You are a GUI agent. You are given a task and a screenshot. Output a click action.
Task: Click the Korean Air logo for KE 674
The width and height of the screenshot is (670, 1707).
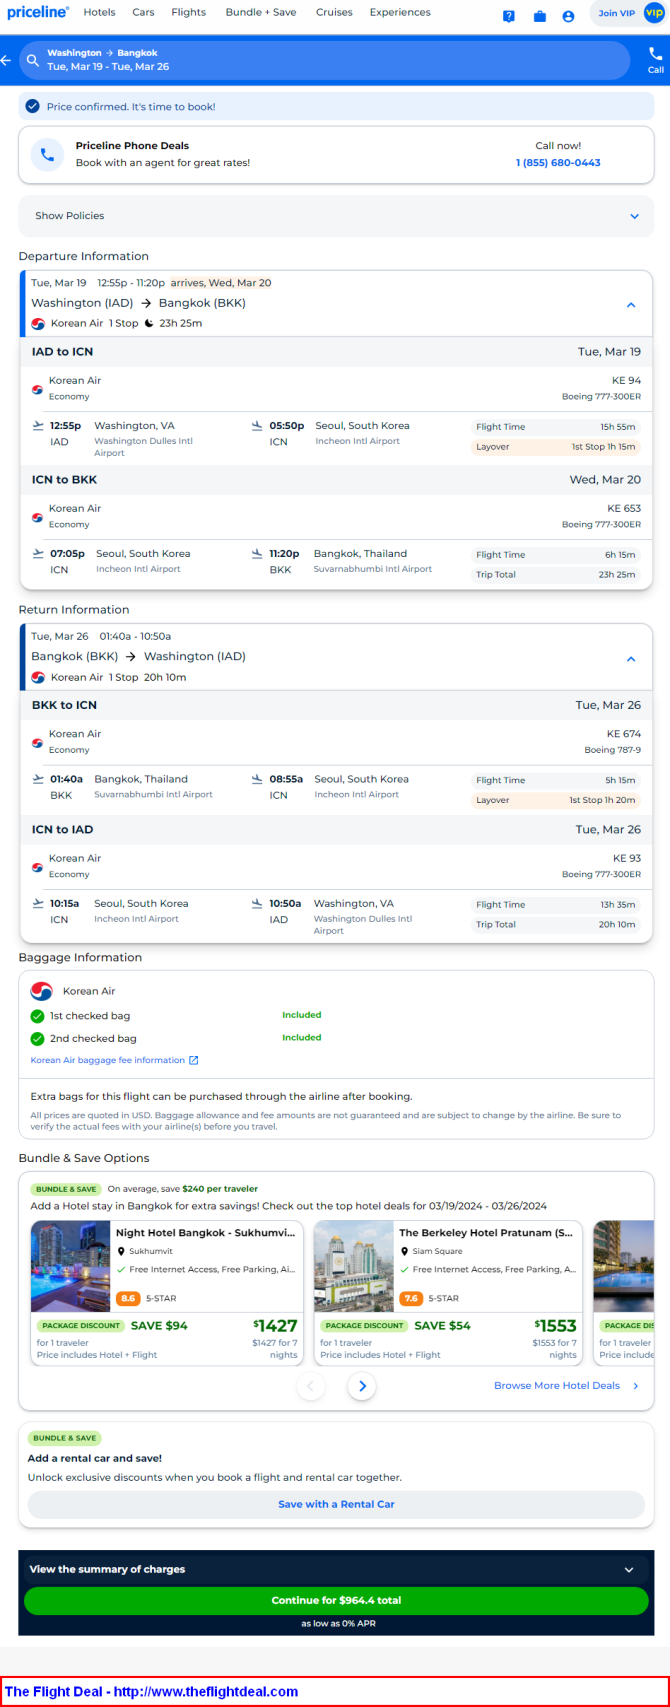pyautogui.click(x=37, y=743)
